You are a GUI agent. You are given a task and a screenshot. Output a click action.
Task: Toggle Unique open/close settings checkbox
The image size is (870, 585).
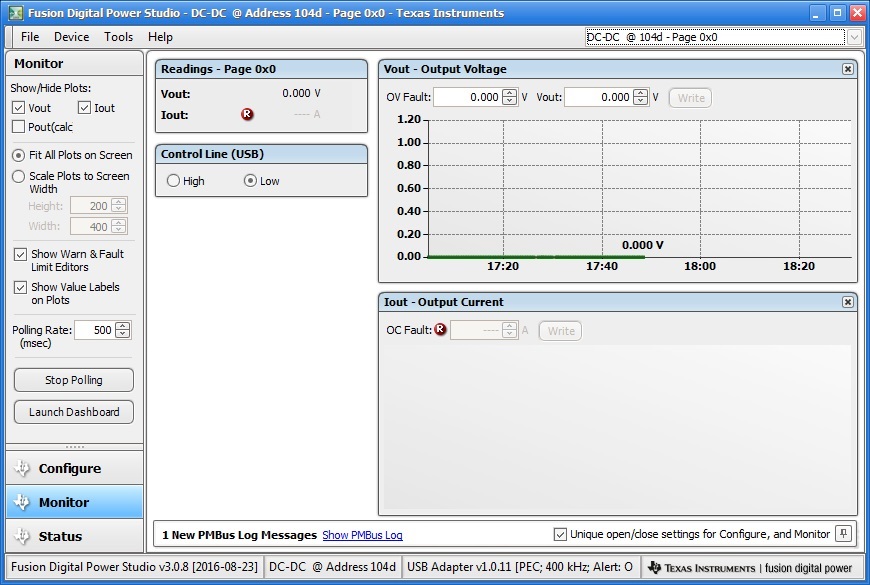pyautogui.click(x=560, y=534)
